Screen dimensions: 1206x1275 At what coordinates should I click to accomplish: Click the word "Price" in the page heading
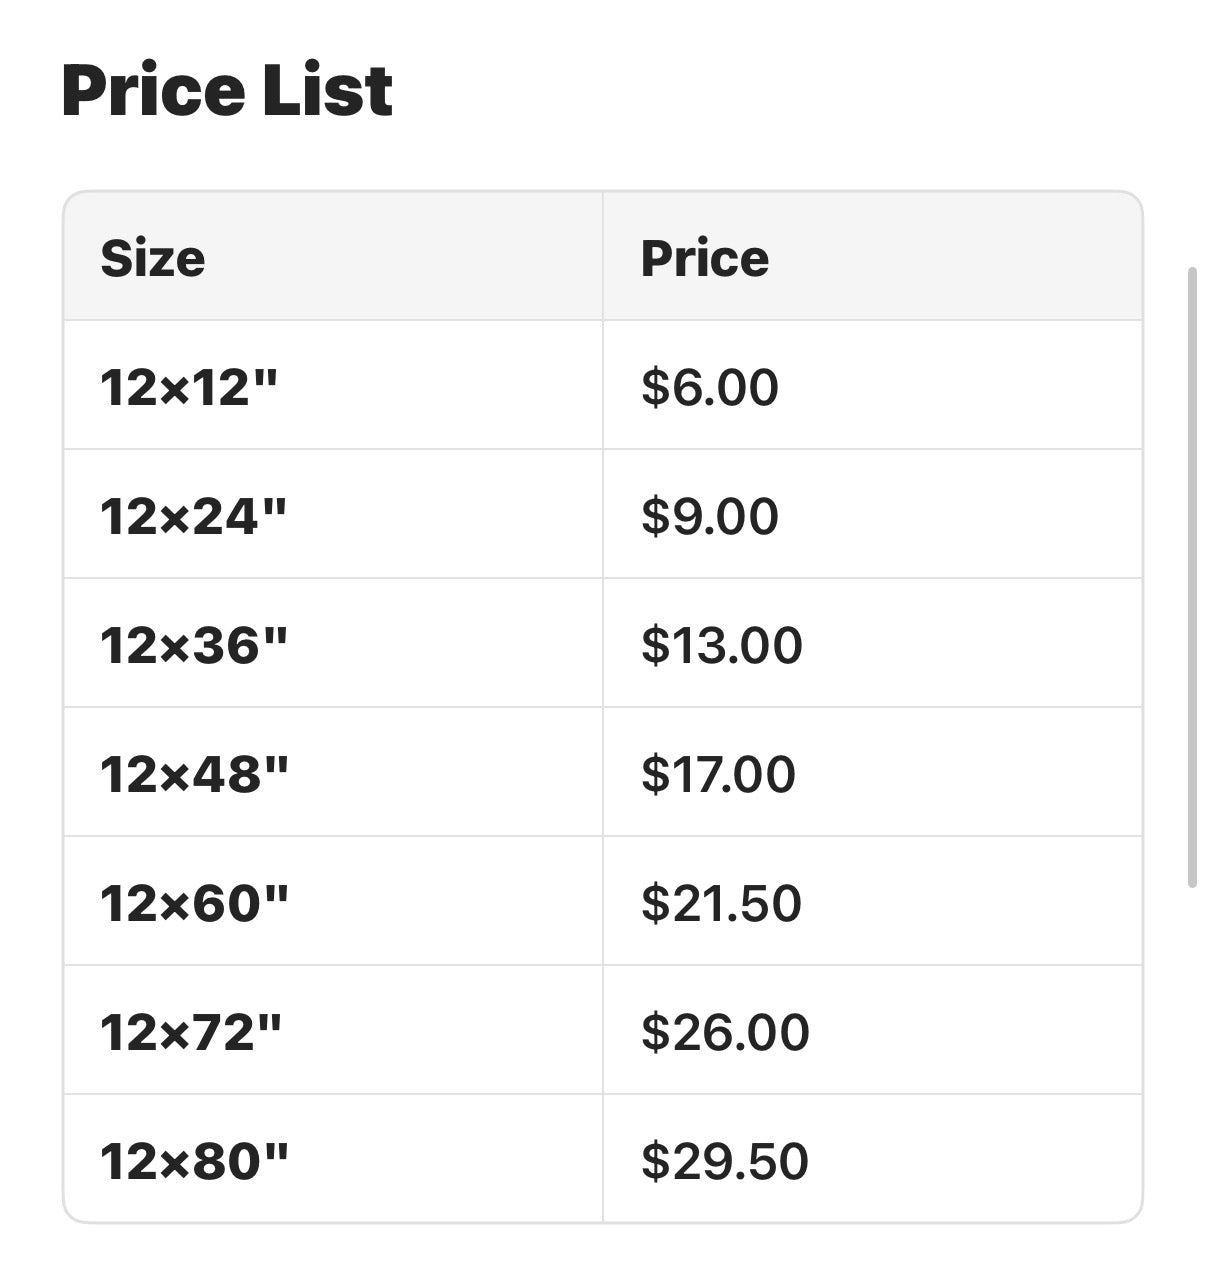[x=154, y=90]
